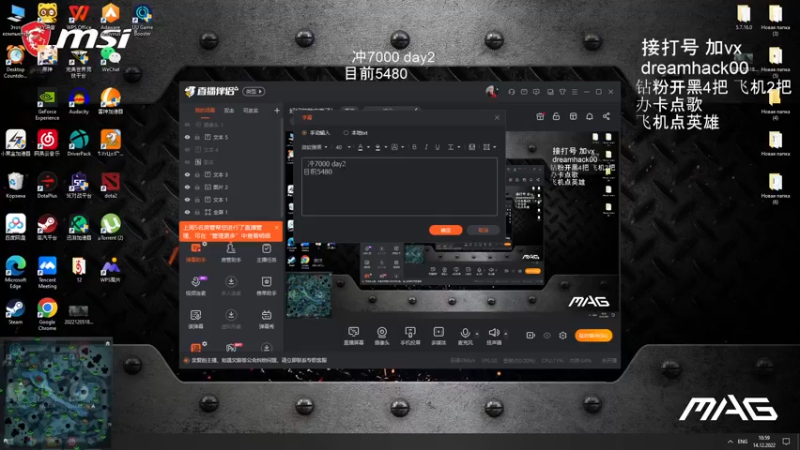Switch to the third tab in left panel
This screenshot has height=450, width=800.
pyautogui.click(x=251, y=110)
